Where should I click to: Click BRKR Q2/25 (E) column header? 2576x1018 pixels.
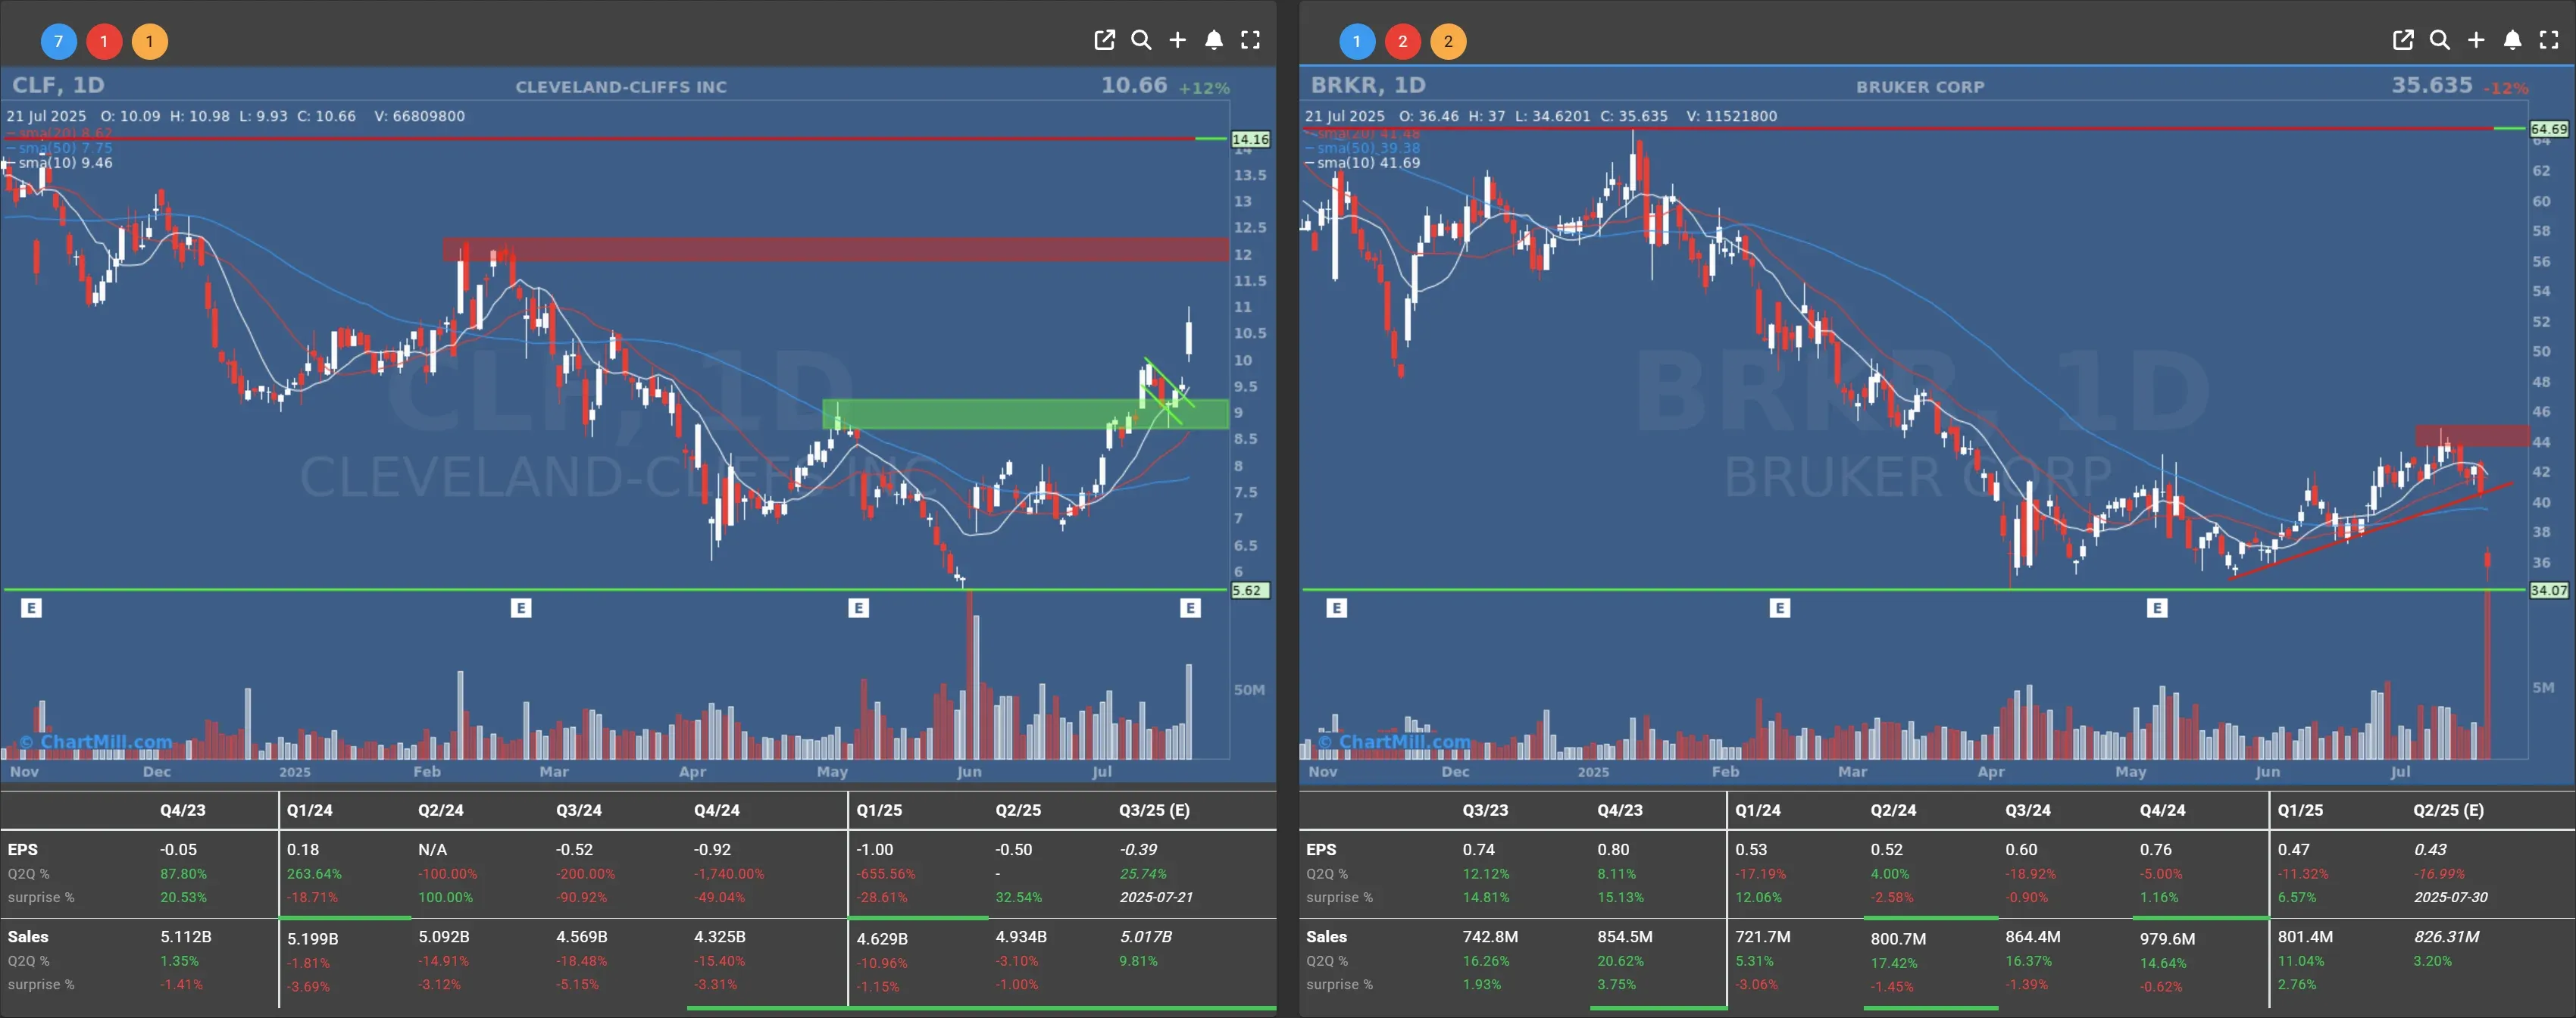tap(2448, 810)
